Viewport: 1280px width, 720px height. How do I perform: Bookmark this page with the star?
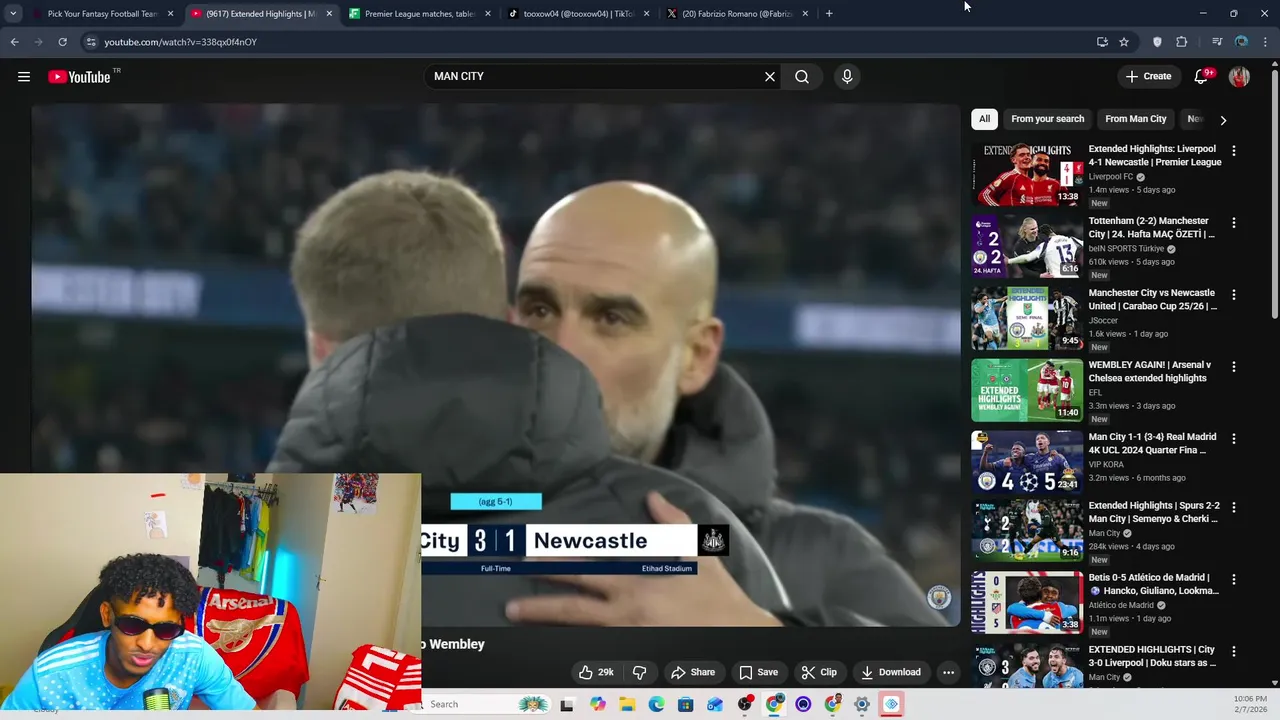[1124, 42]
